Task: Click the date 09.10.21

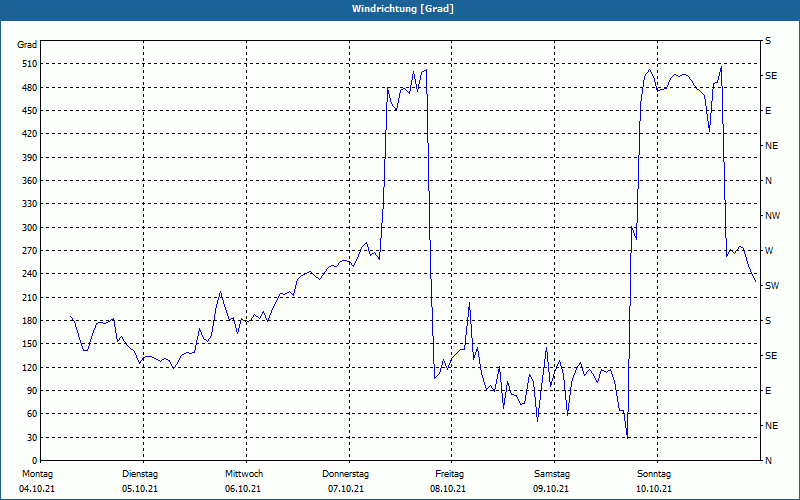Action: [x=551, y=489]
